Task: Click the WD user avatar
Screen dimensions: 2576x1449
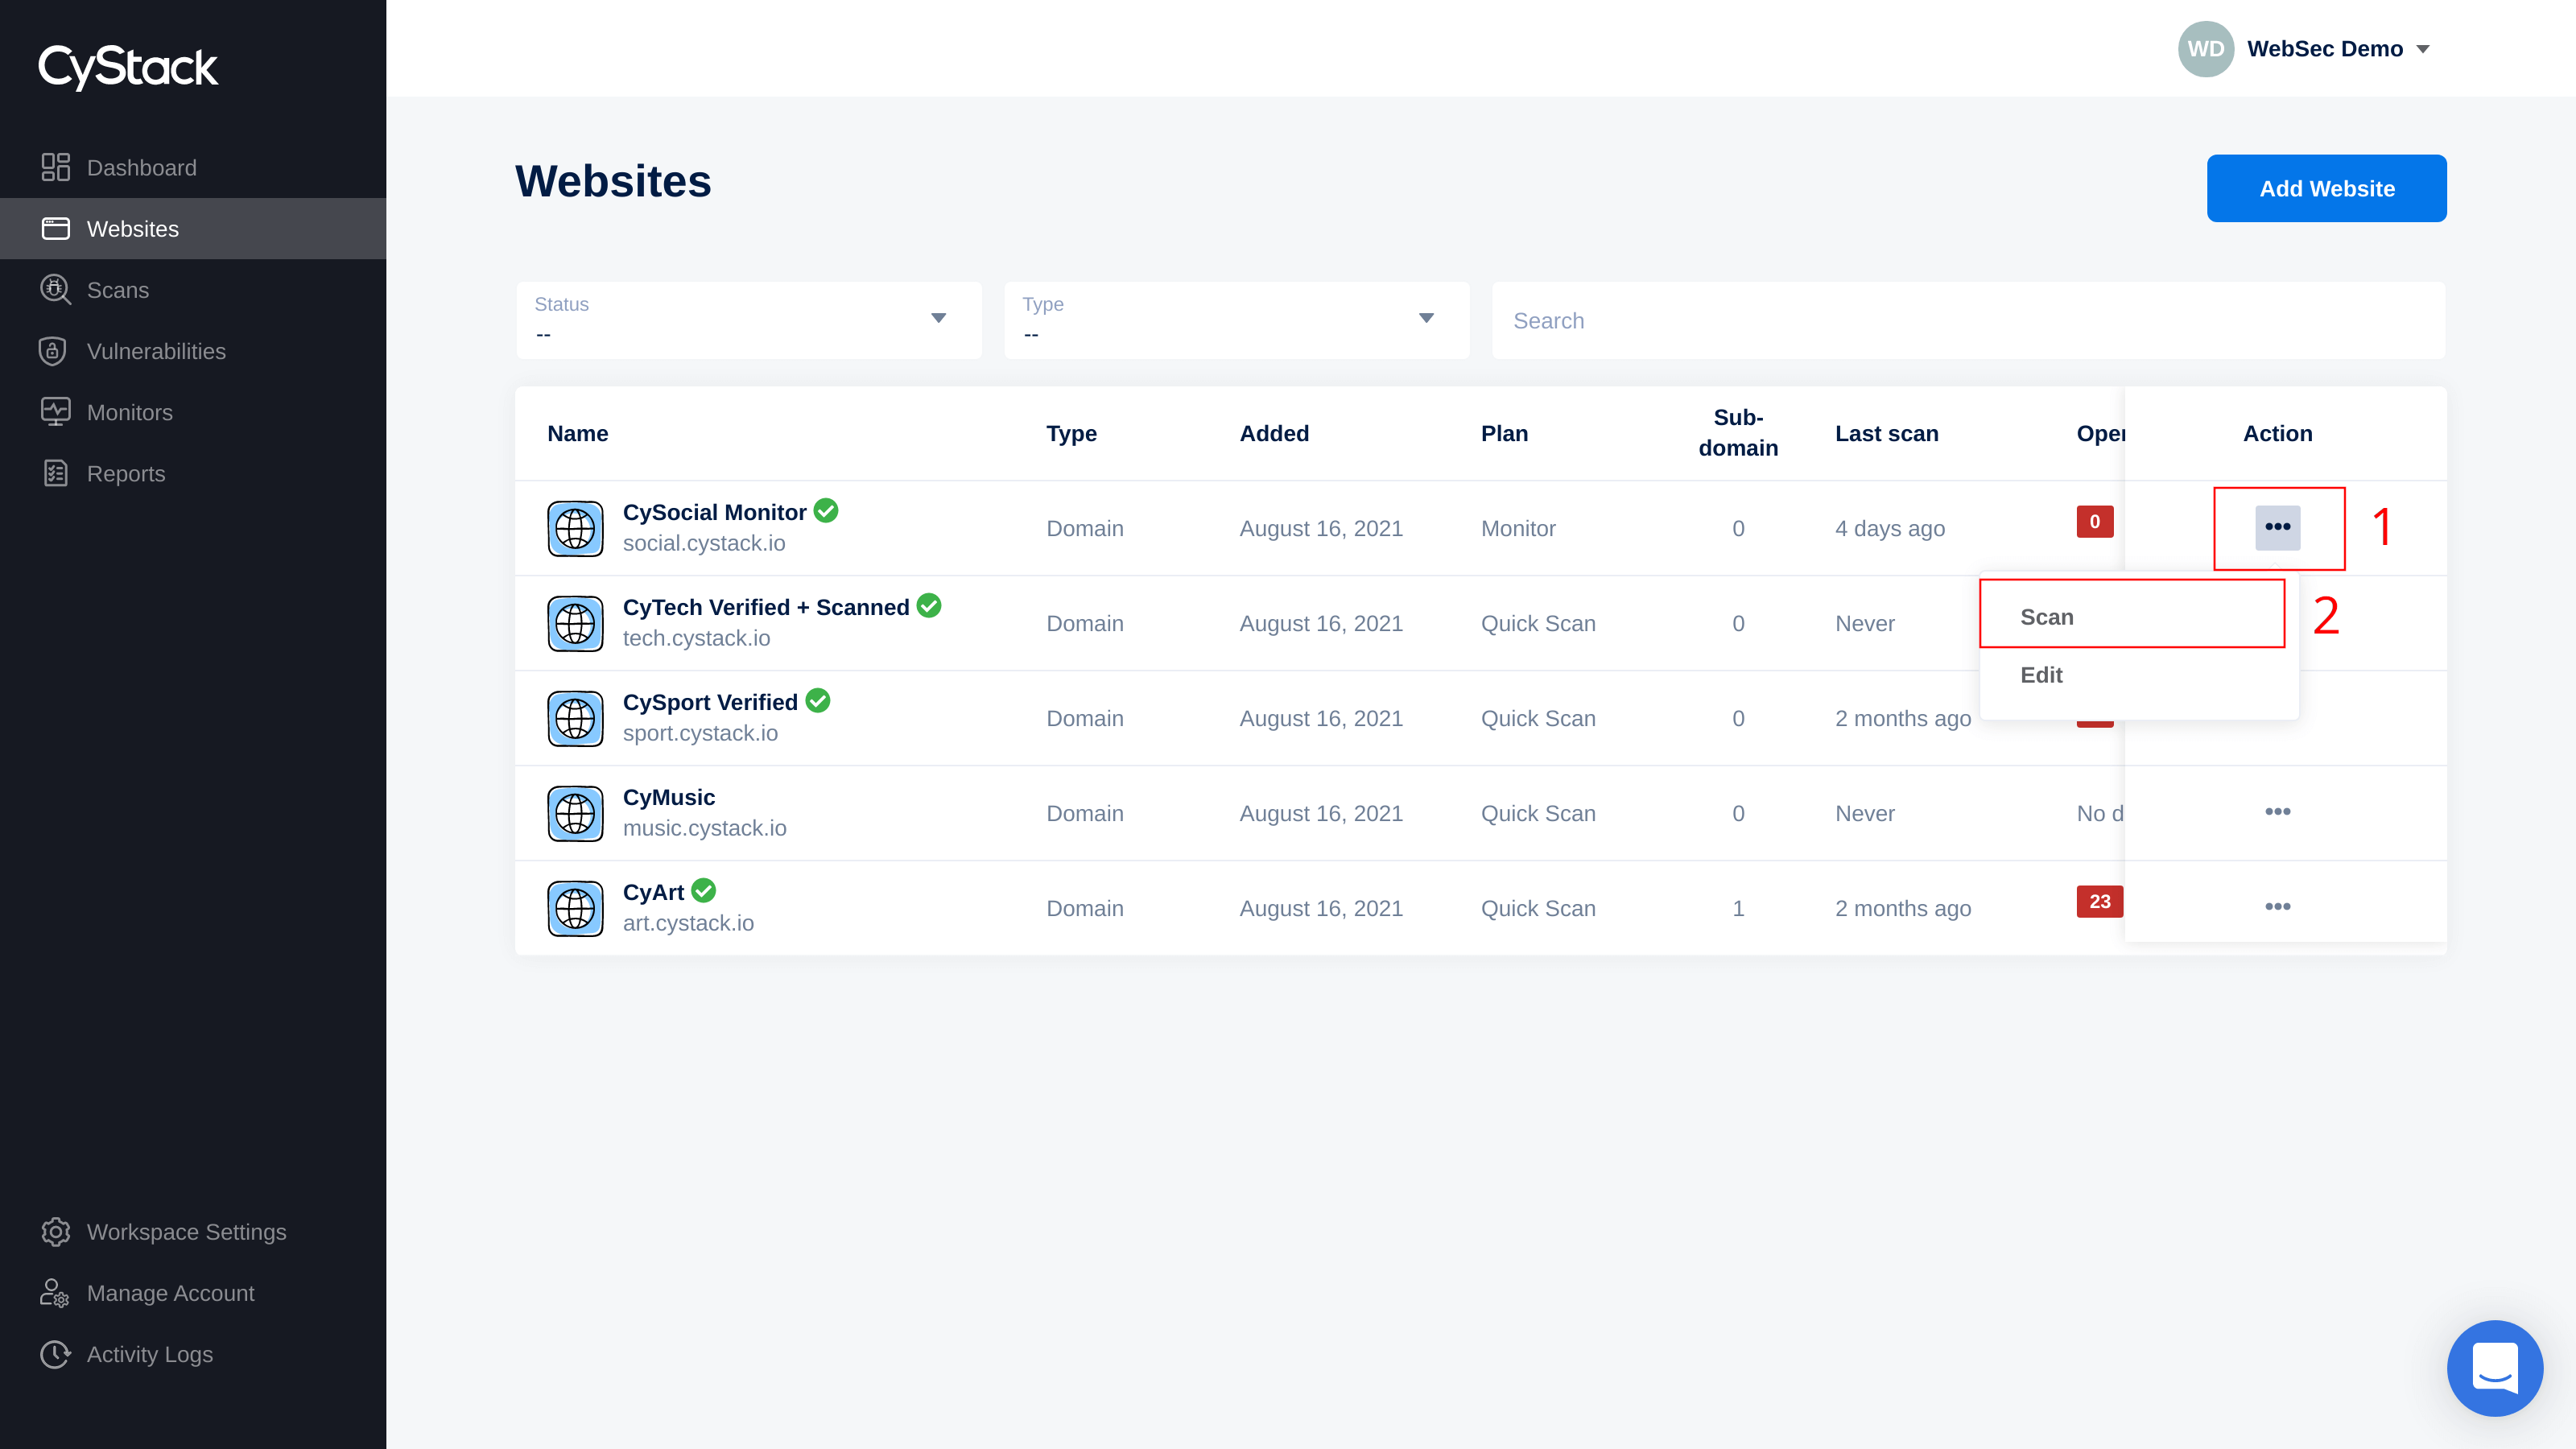Action: [2206, 49]
